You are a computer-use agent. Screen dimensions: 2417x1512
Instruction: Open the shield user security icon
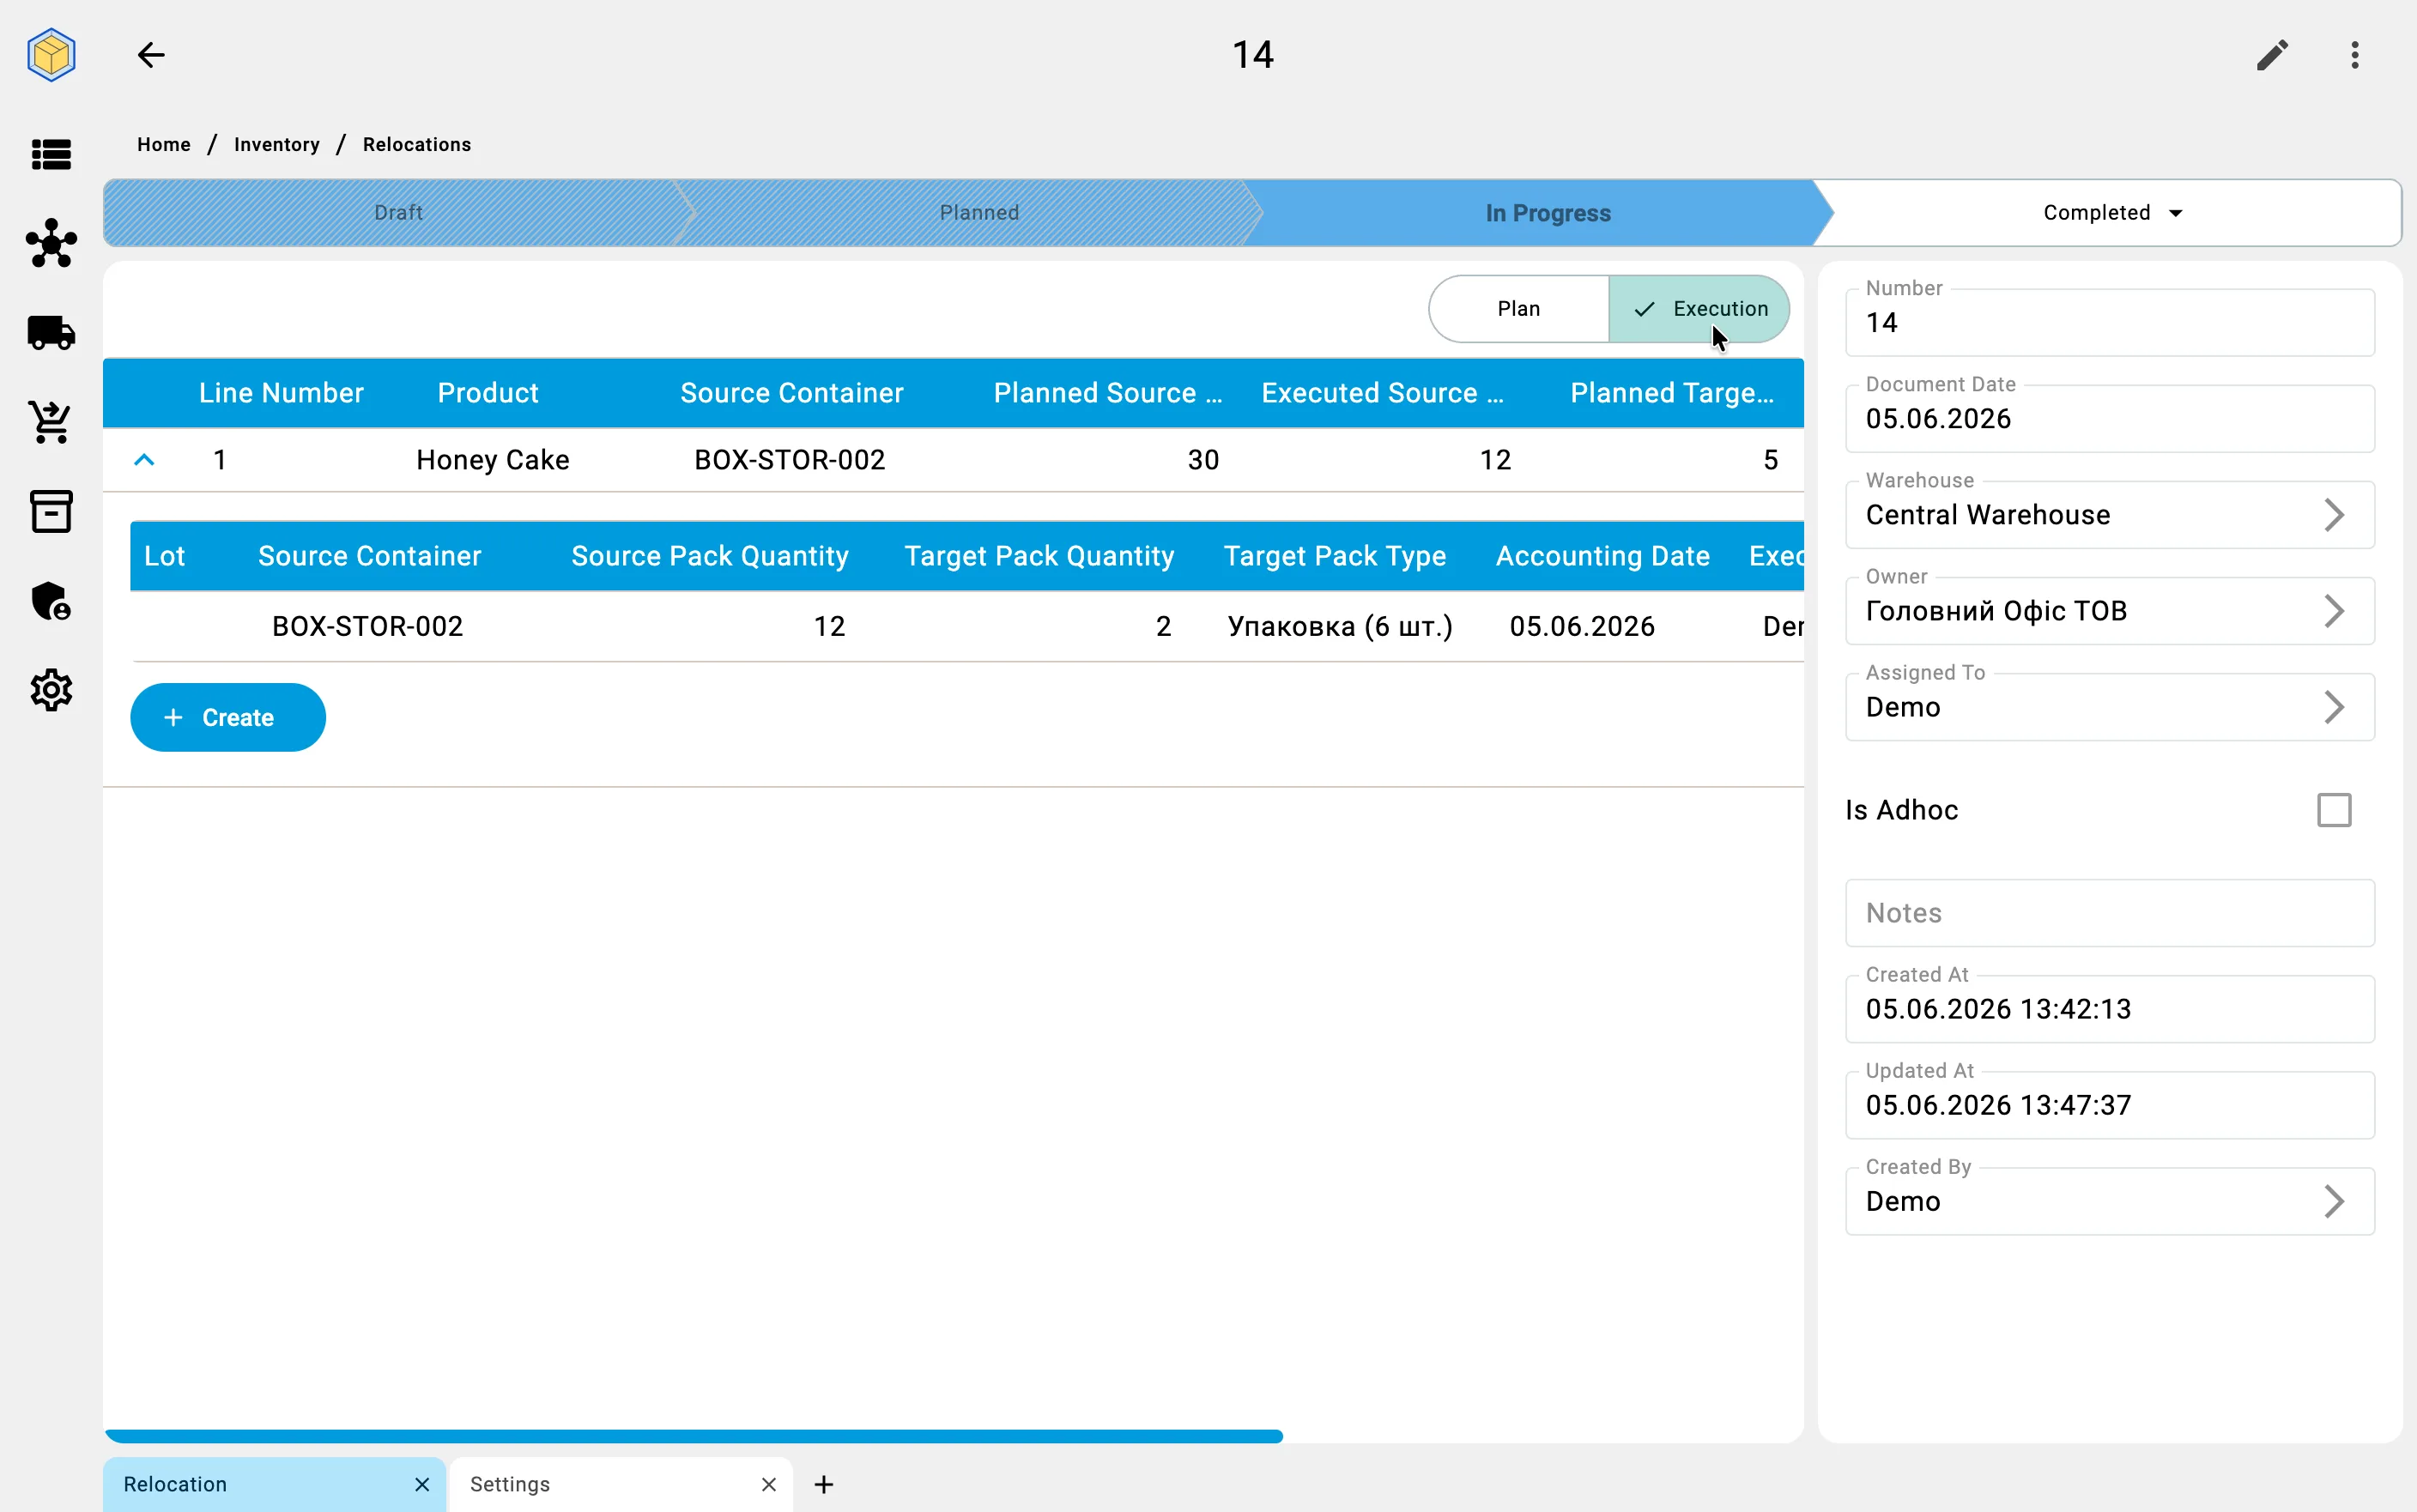[51, 601]
